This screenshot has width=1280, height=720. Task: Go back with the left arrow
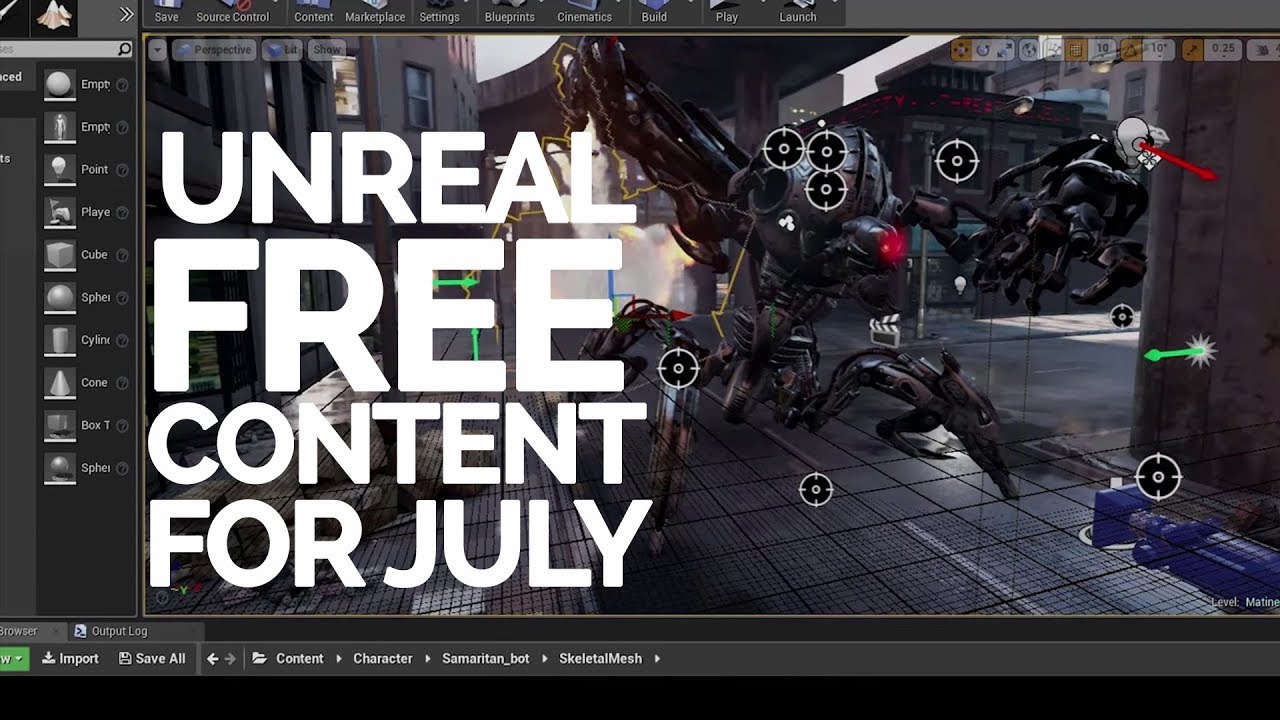[212, 658]
